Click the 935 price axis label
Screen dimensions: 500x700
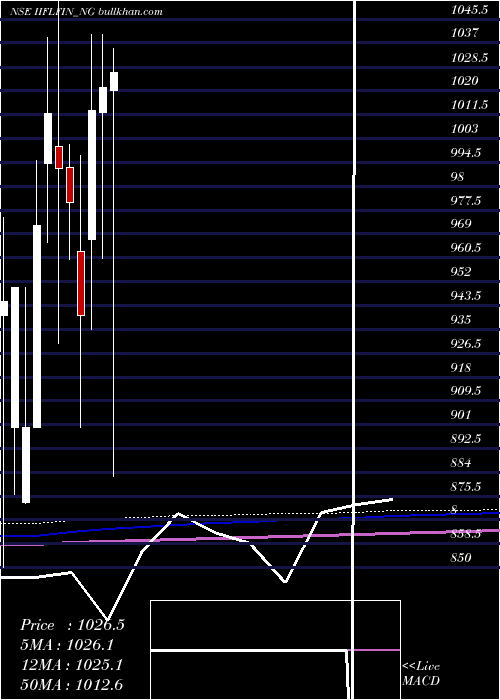461,319
